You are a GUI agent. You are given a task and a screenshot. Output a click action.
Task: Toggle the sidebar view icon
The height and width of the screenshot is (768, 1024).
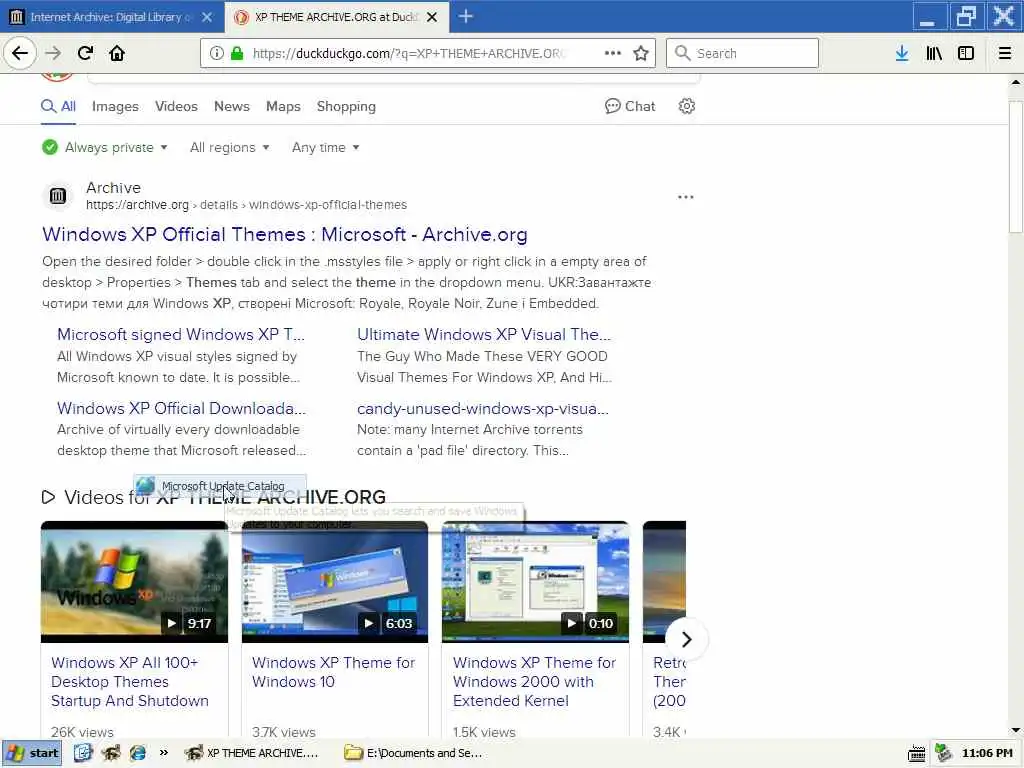pyautogui.click(x=966, y=53)
